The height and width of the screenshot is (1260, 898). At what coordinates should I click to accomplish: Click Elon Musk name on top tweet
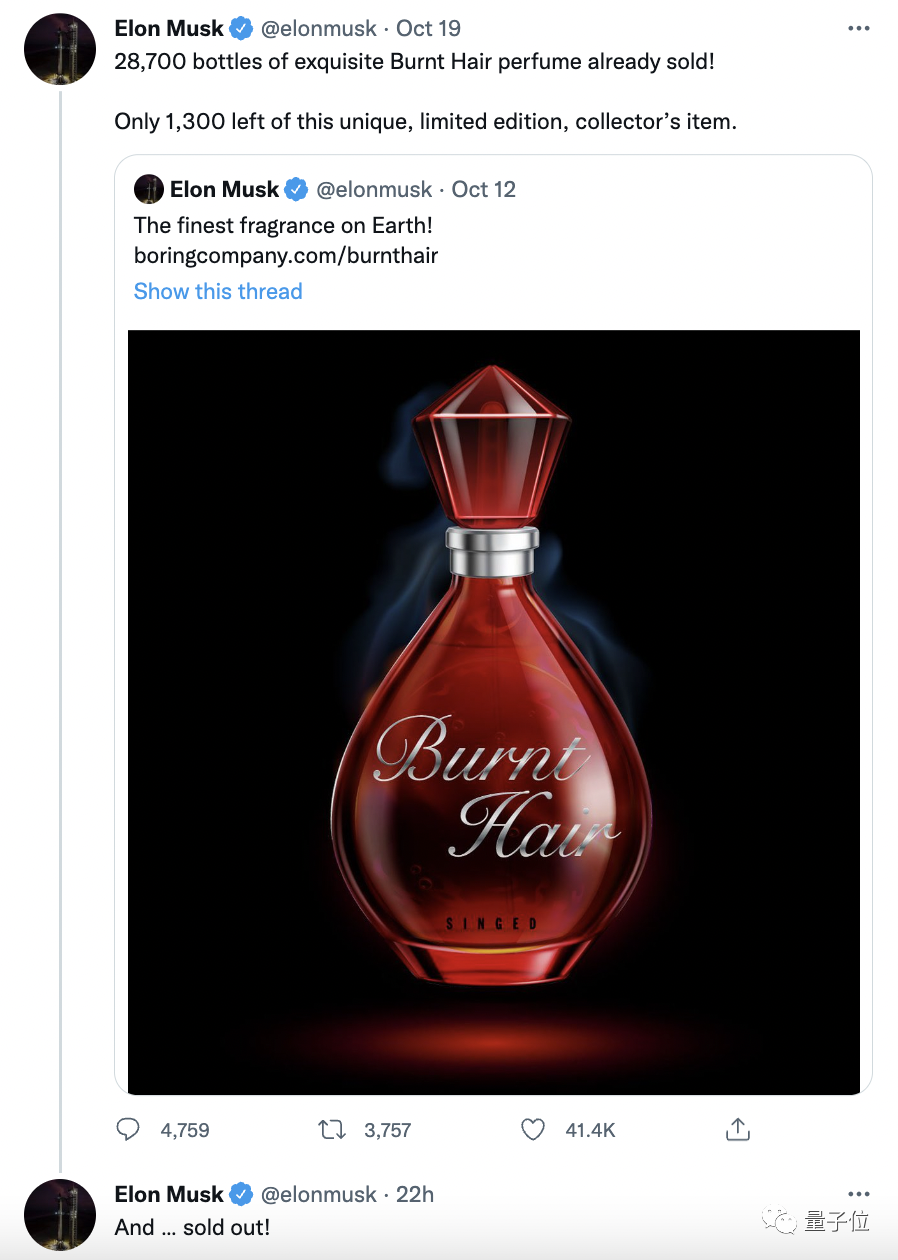tap(169, 29)
